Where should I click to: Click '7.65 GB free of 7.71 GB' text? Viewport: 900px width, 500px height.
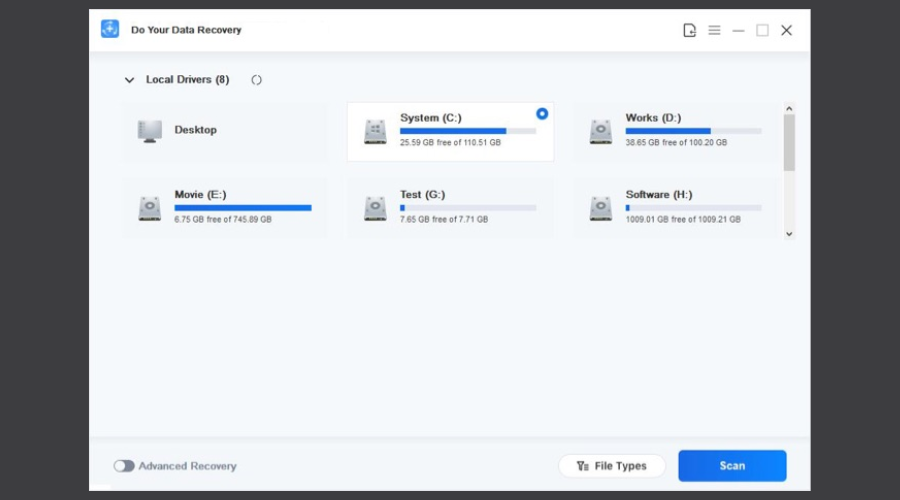(444, 219)
